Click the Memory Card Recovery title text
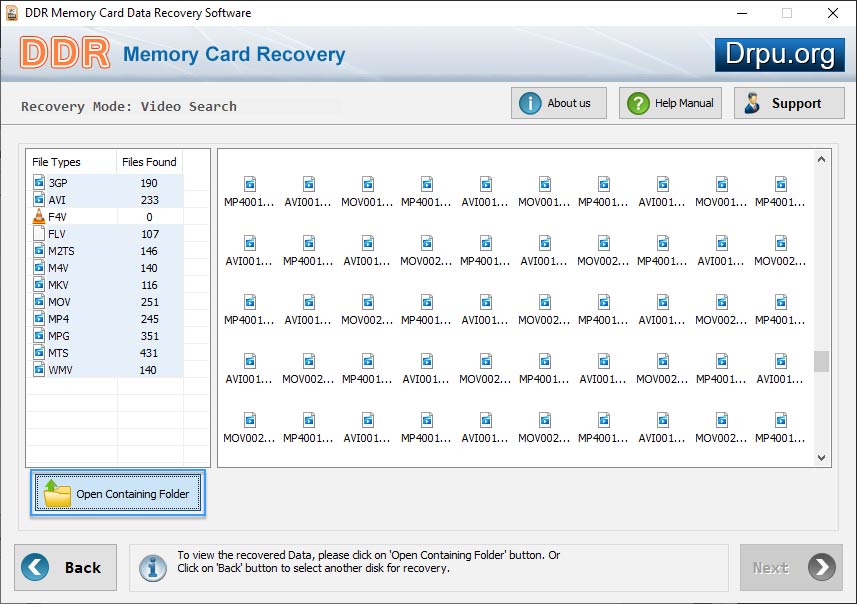Screen dimensions: 857x604 234,54
